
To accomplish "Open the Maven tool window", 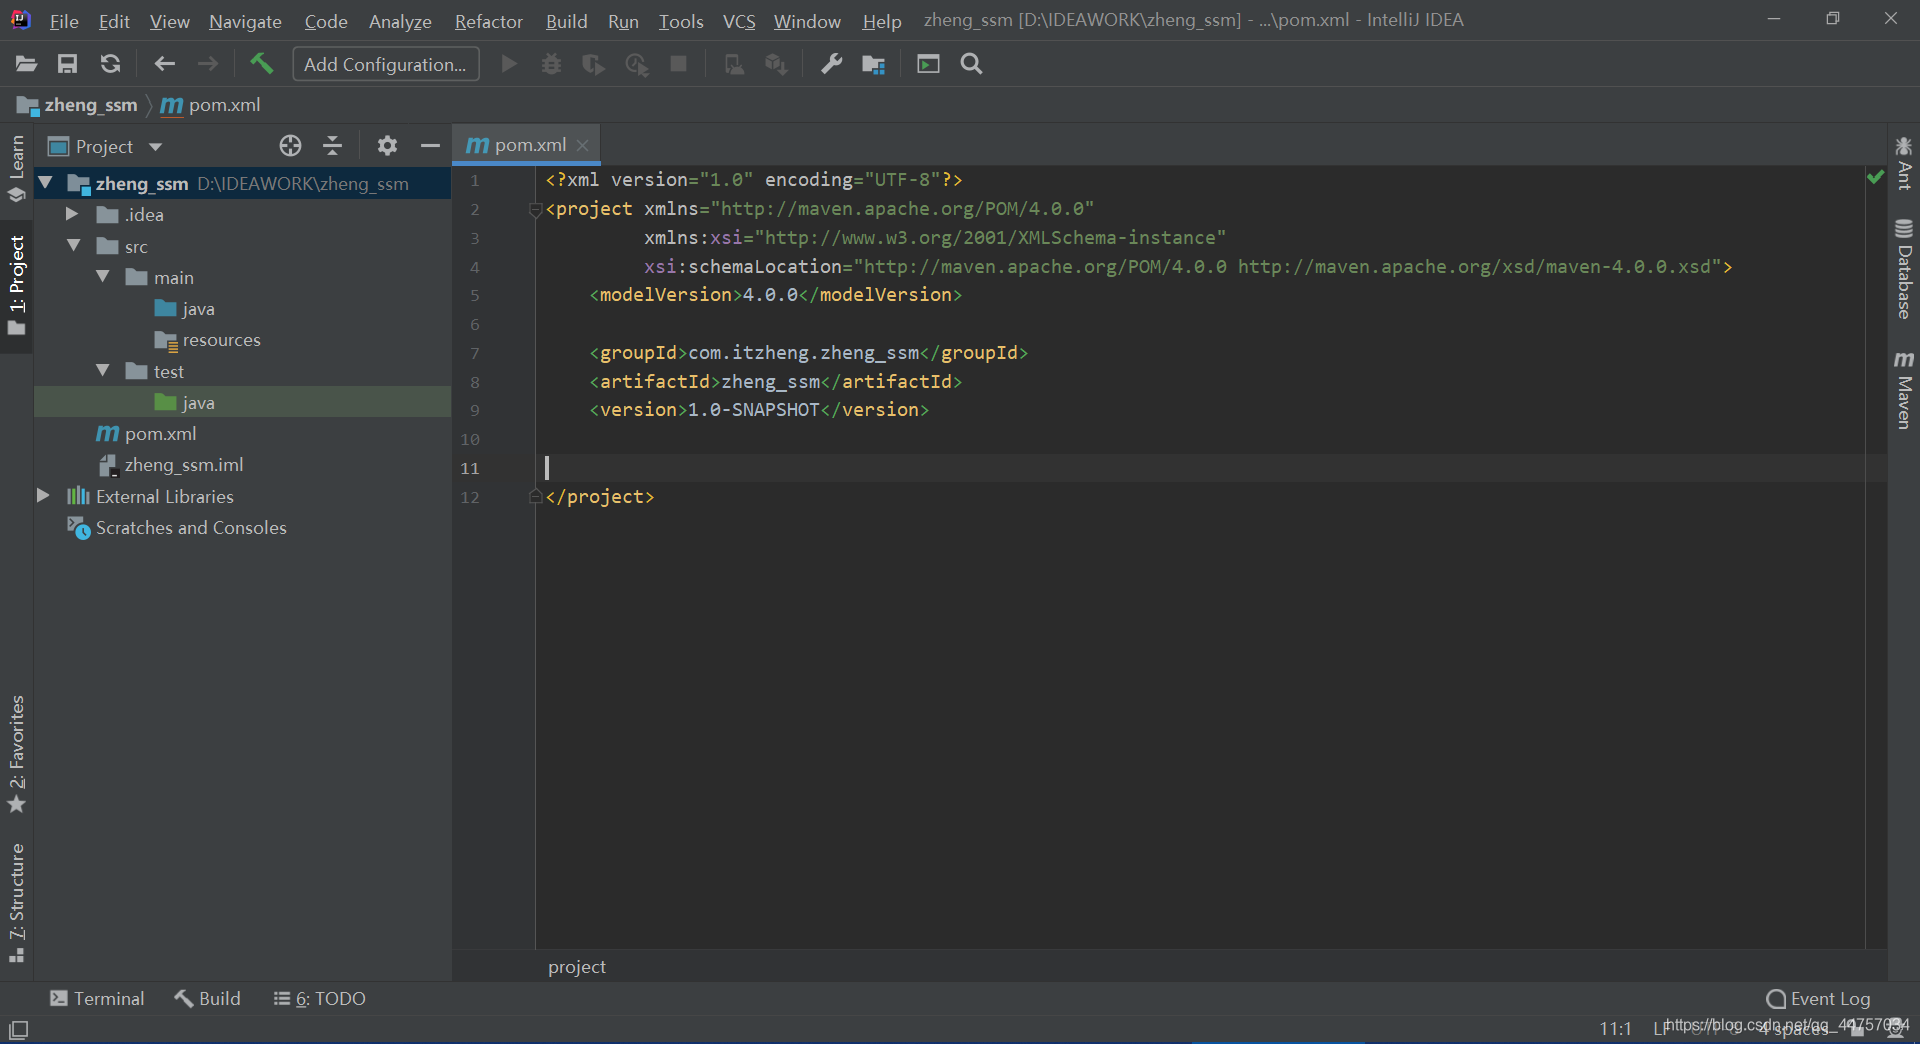I will point(1904,390).
